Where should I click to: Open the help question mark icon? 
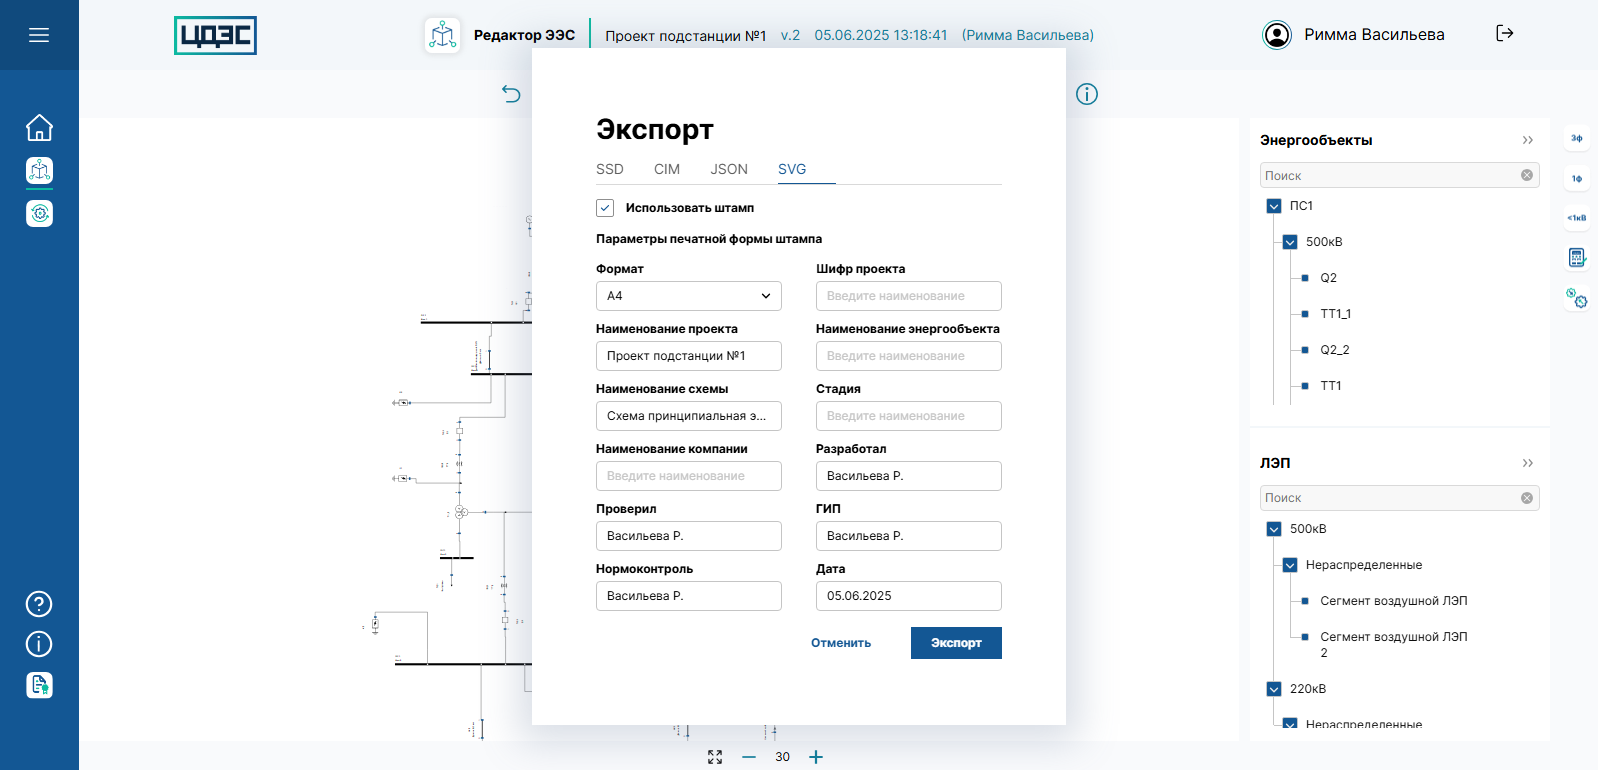(x=39, y=604)
